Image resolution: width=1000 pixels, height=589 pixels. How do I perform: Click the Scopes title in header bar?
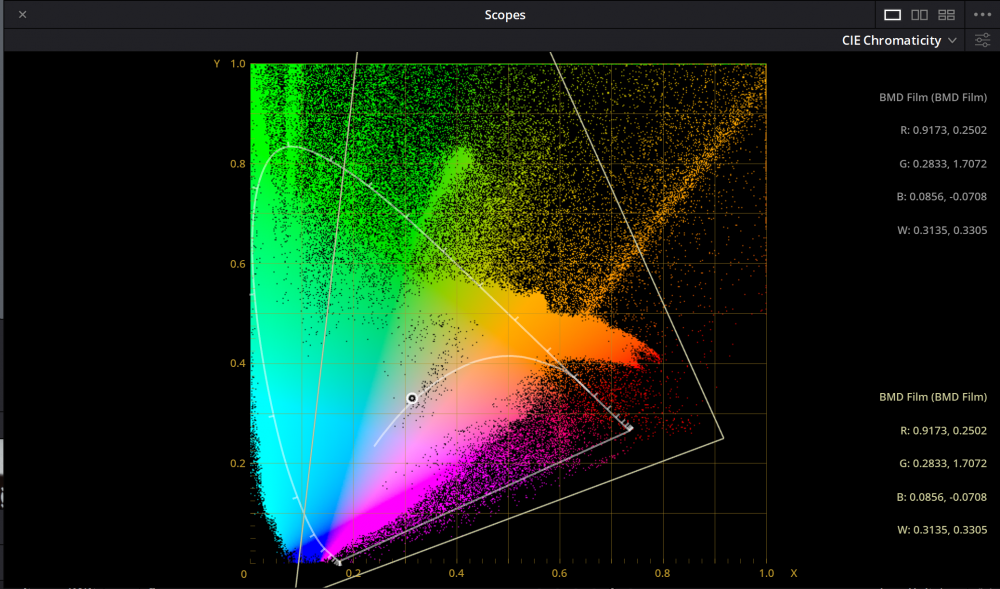tap(505, 15)
